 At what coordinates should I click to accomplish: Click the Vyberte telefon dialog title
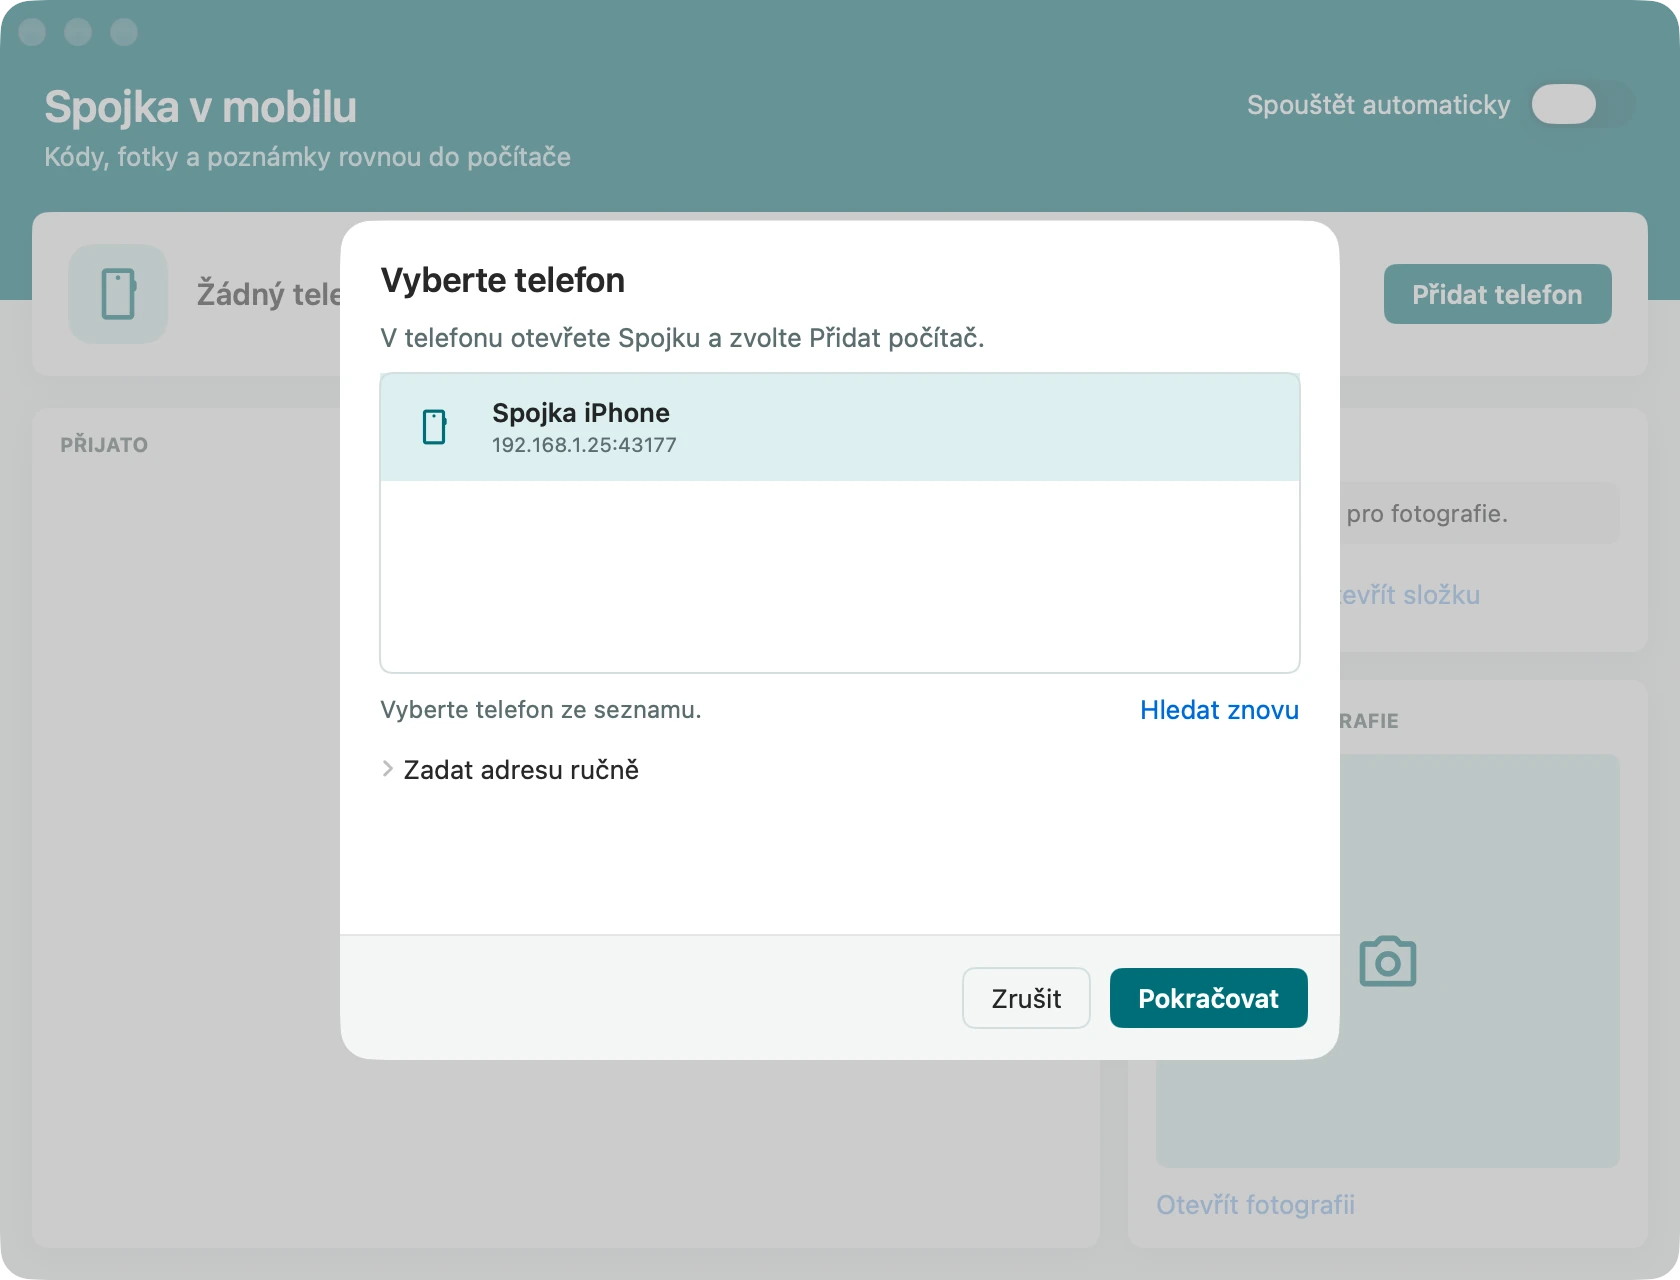point(503,281)
